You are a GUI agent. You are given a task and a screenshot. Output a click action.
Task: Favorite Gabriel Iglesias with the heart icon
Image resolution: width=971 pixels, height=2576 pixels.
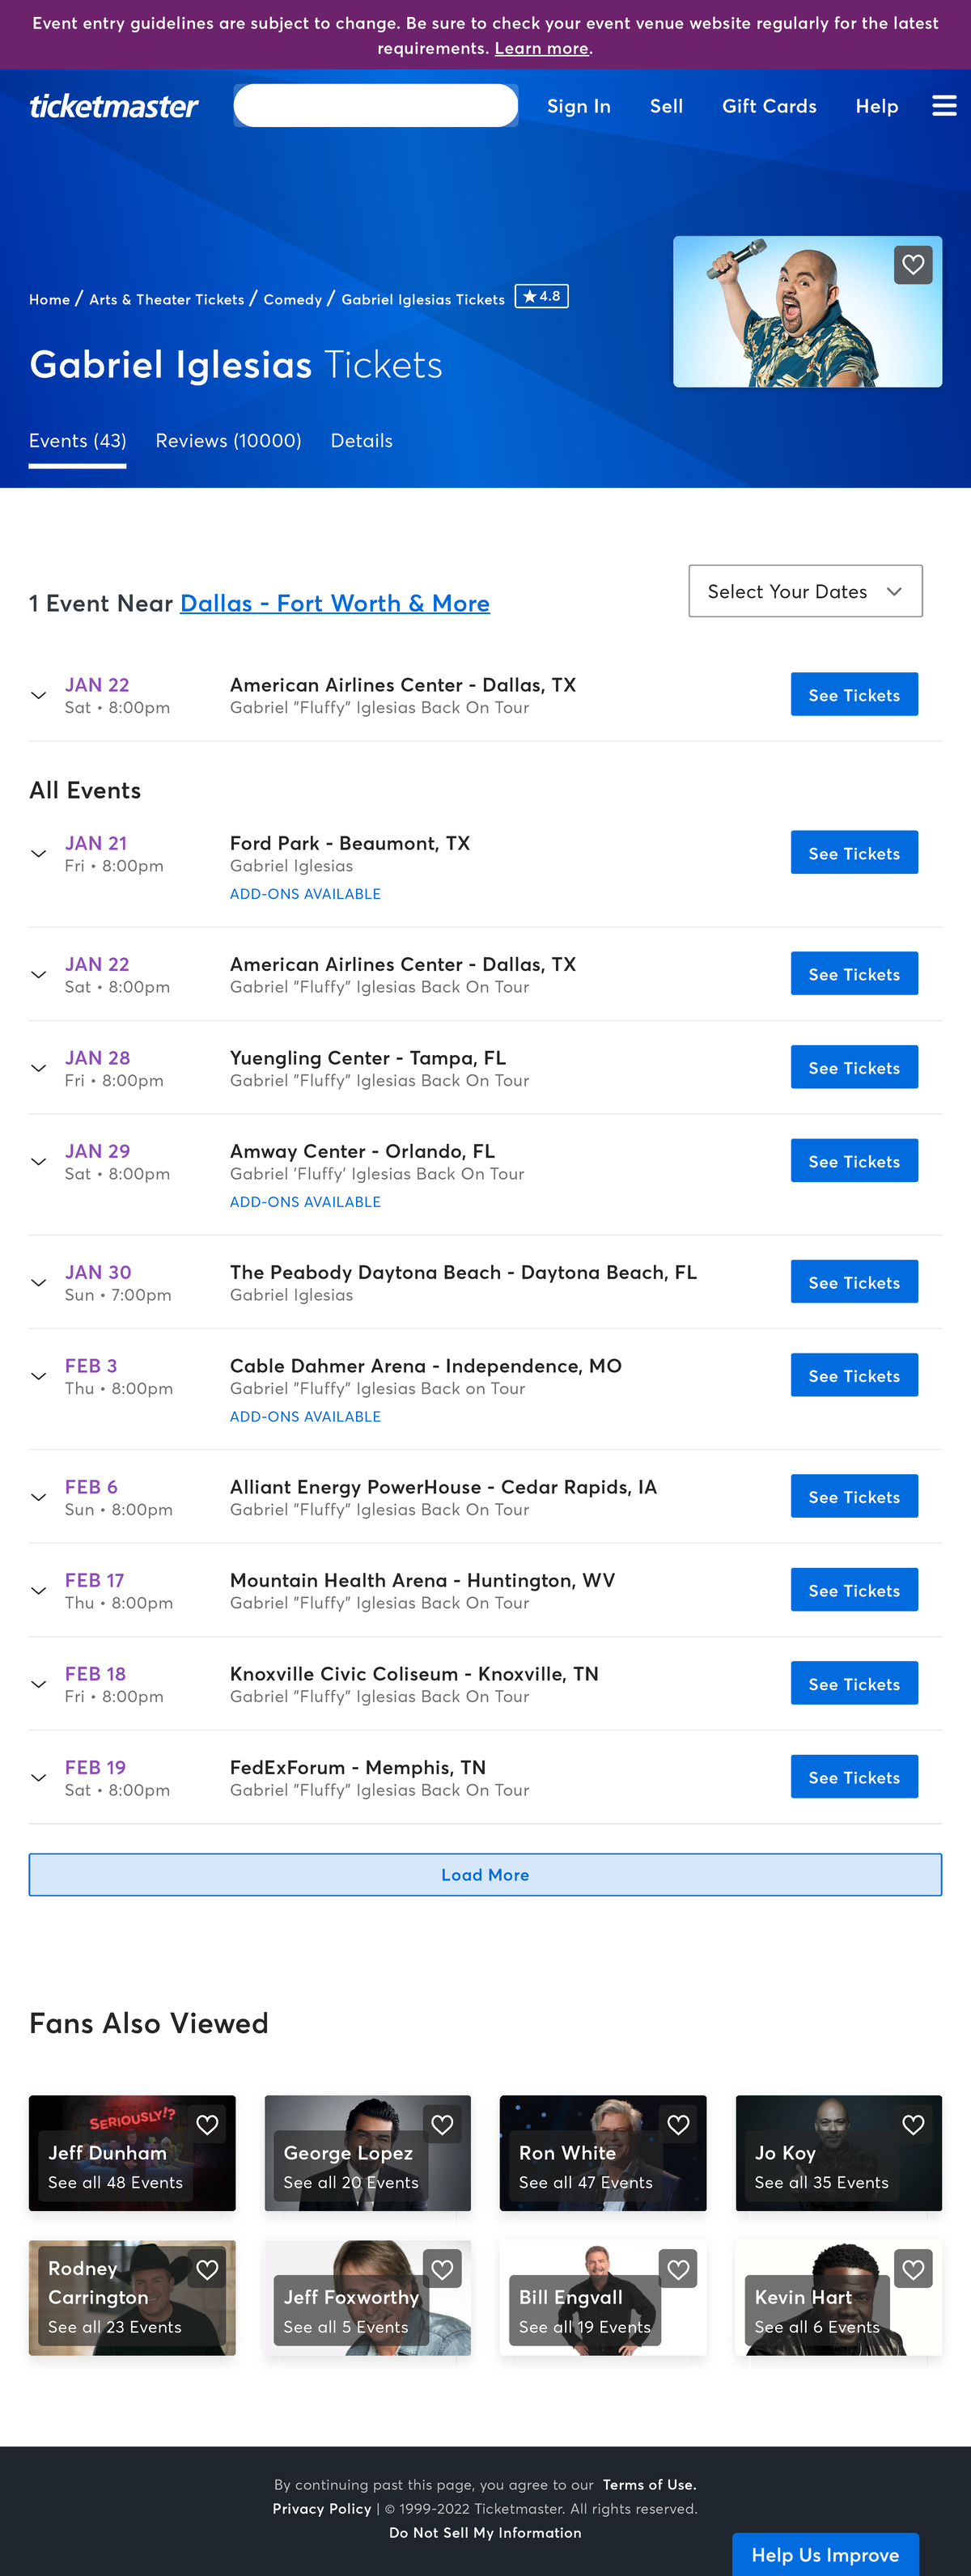[x=912, y=265]
